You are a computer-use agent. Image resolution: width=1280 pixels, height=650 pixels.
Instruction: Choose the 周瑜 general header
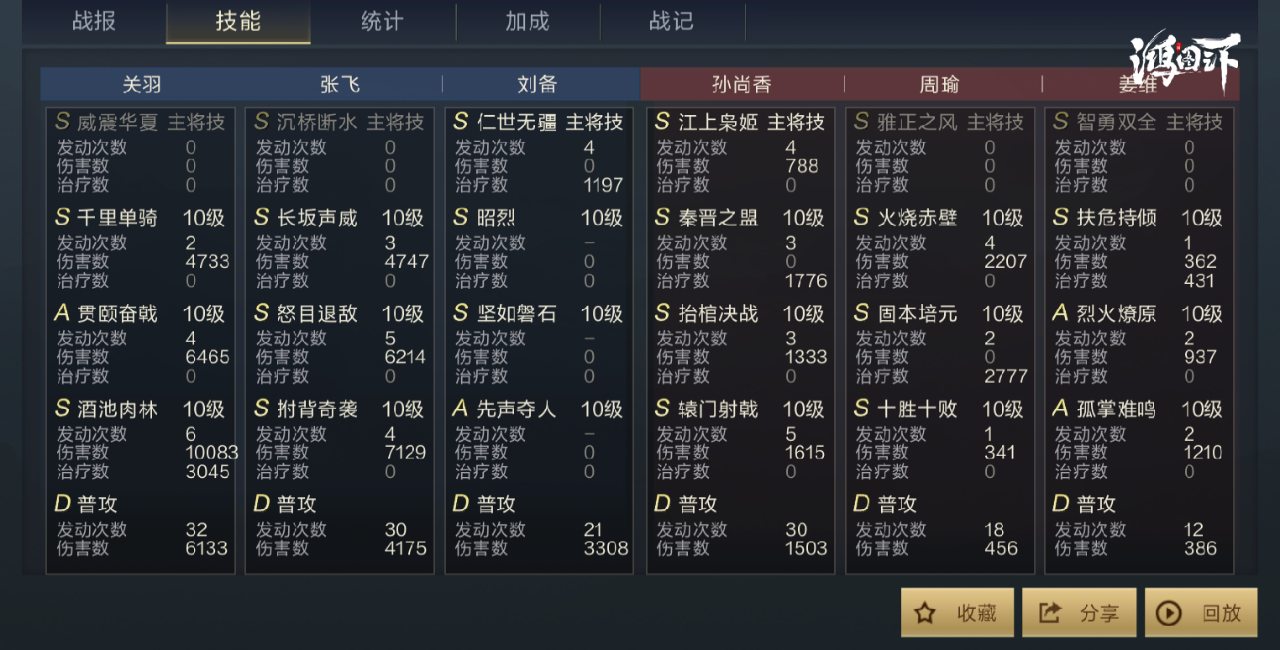pos(940,84)
